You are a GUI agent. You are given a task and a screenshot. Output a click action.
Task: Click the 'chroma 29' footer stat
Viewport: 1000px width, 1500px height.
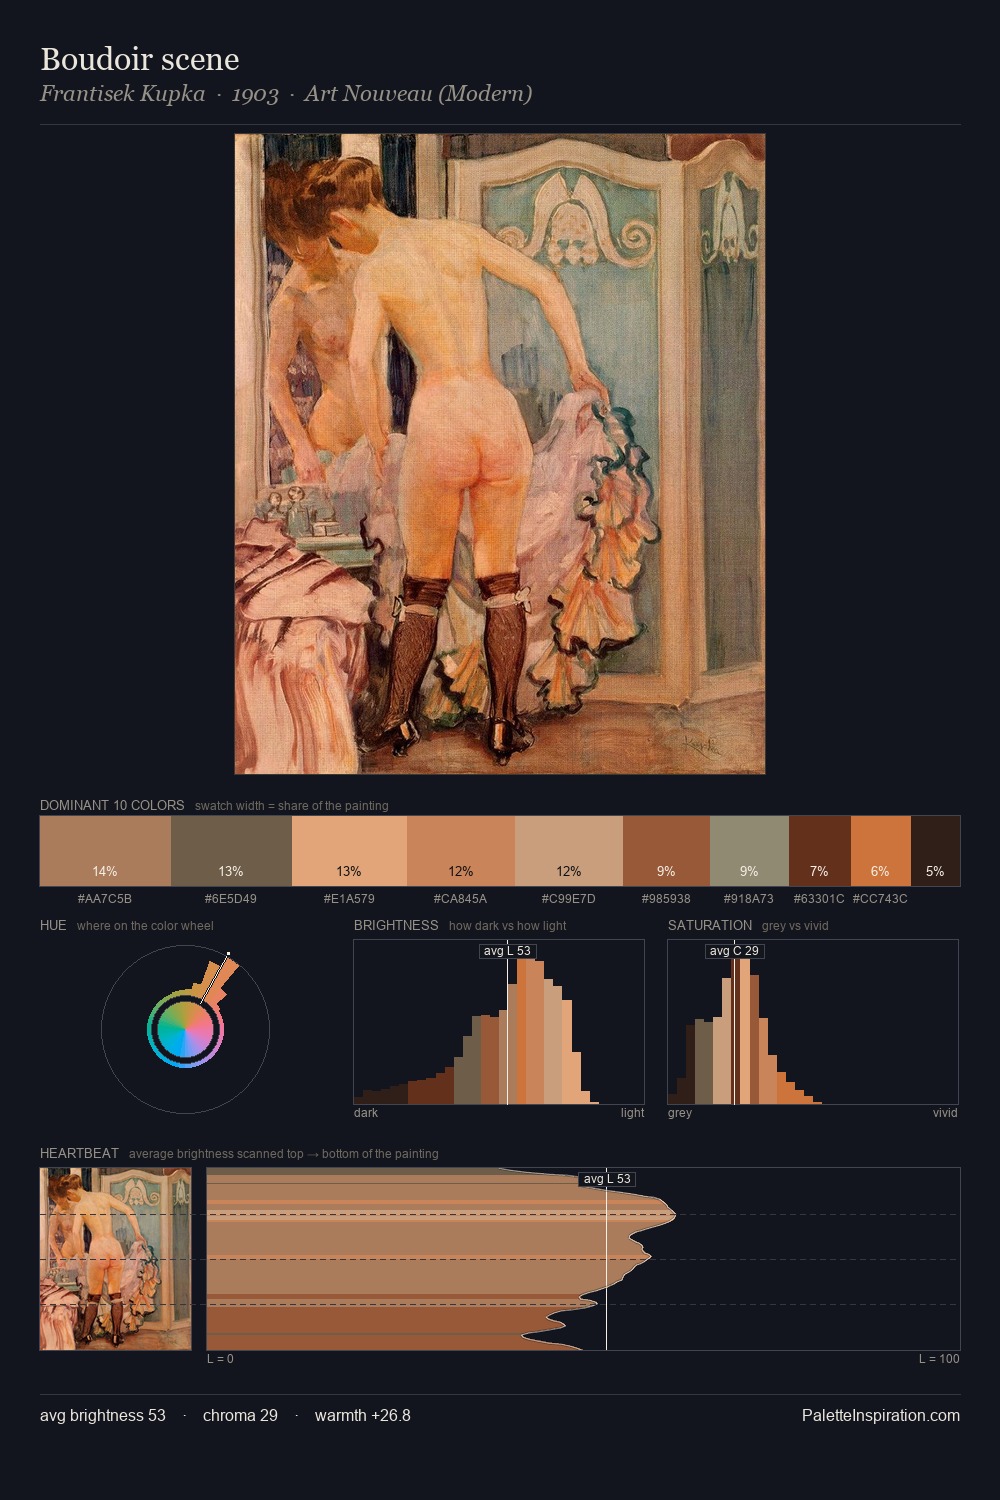point(240,1415)
